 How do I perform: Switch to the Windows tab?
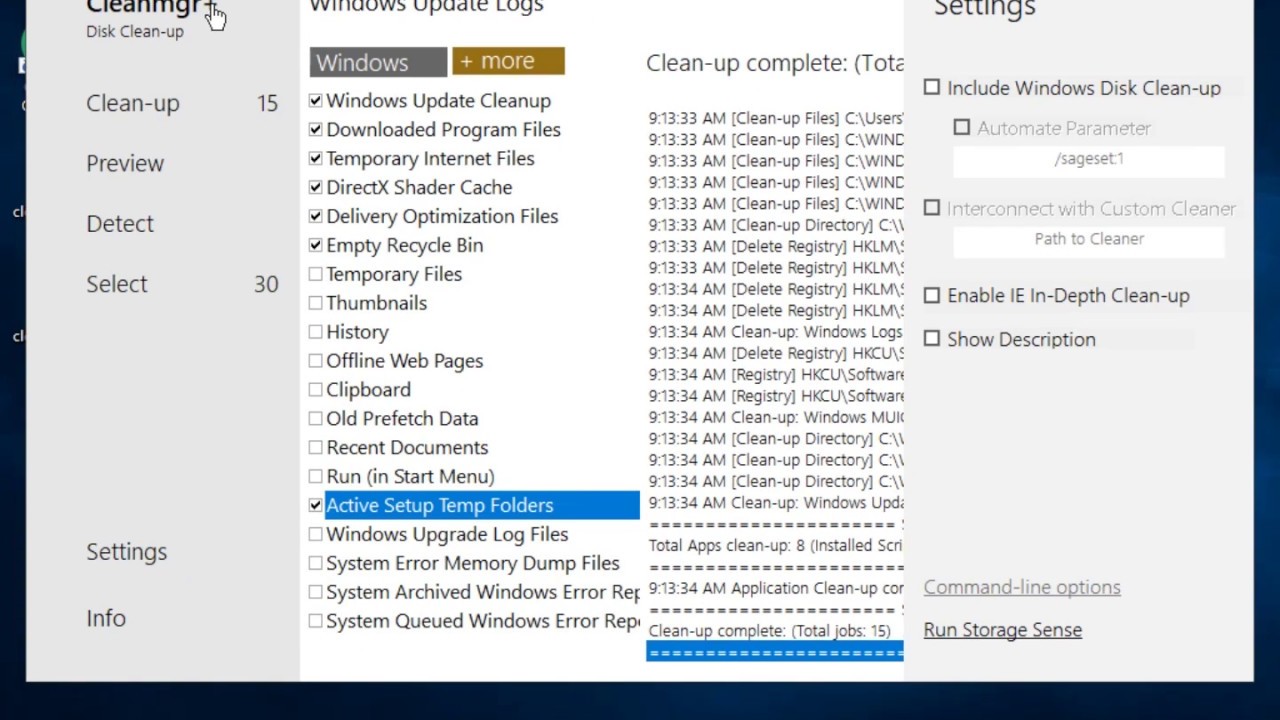point(377,62)
